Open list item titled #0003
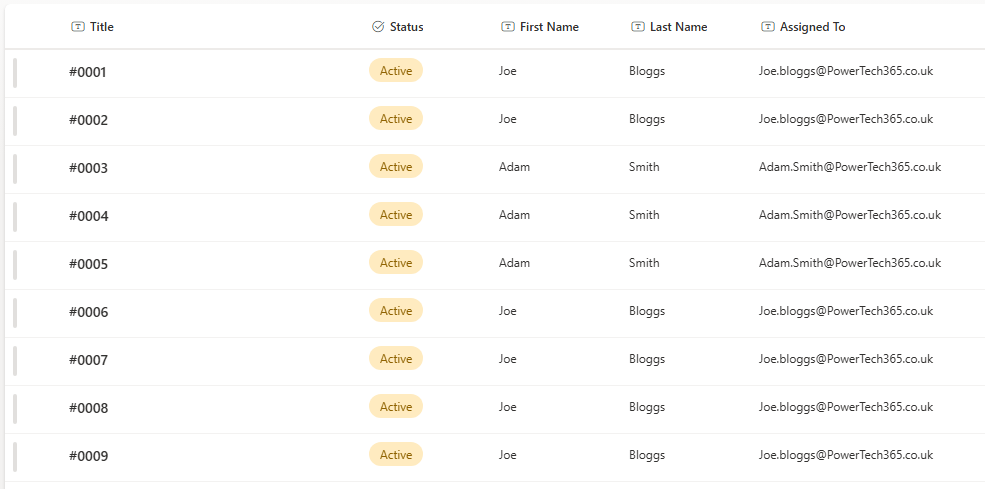This screenshot has height=489, width=985. point(88,168)
